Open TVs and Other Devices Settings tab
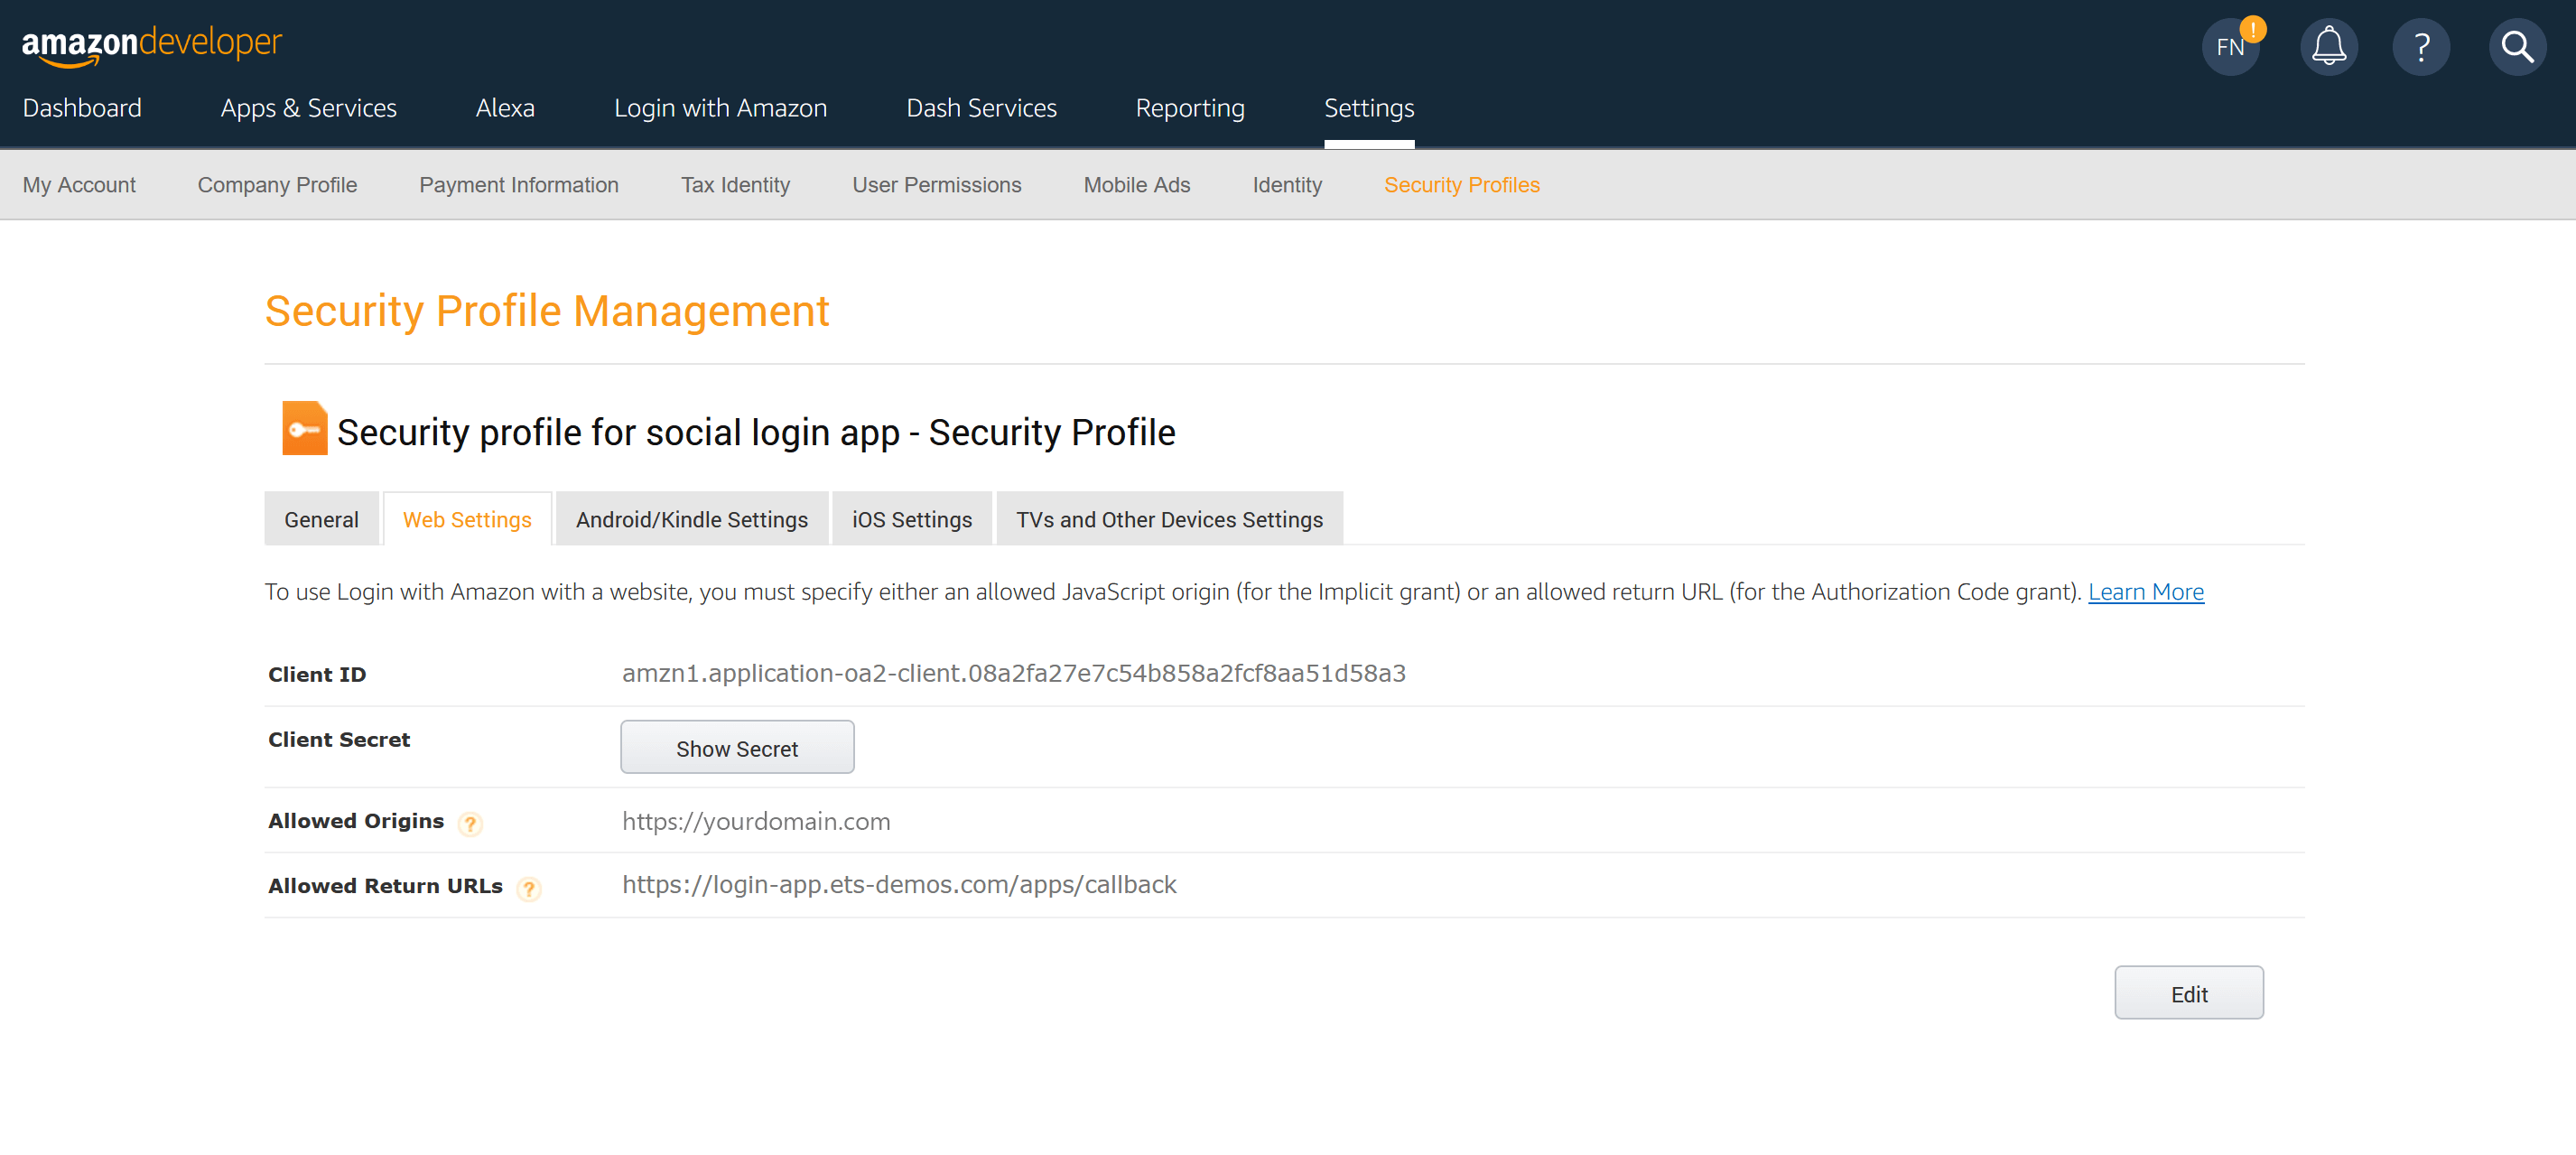This screenshot has height=1155, width=2576. point(1168,519)
